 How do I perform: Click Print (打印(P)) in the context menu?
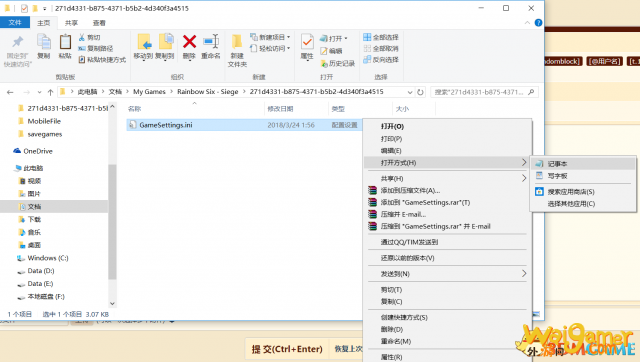tap(447, 139)
